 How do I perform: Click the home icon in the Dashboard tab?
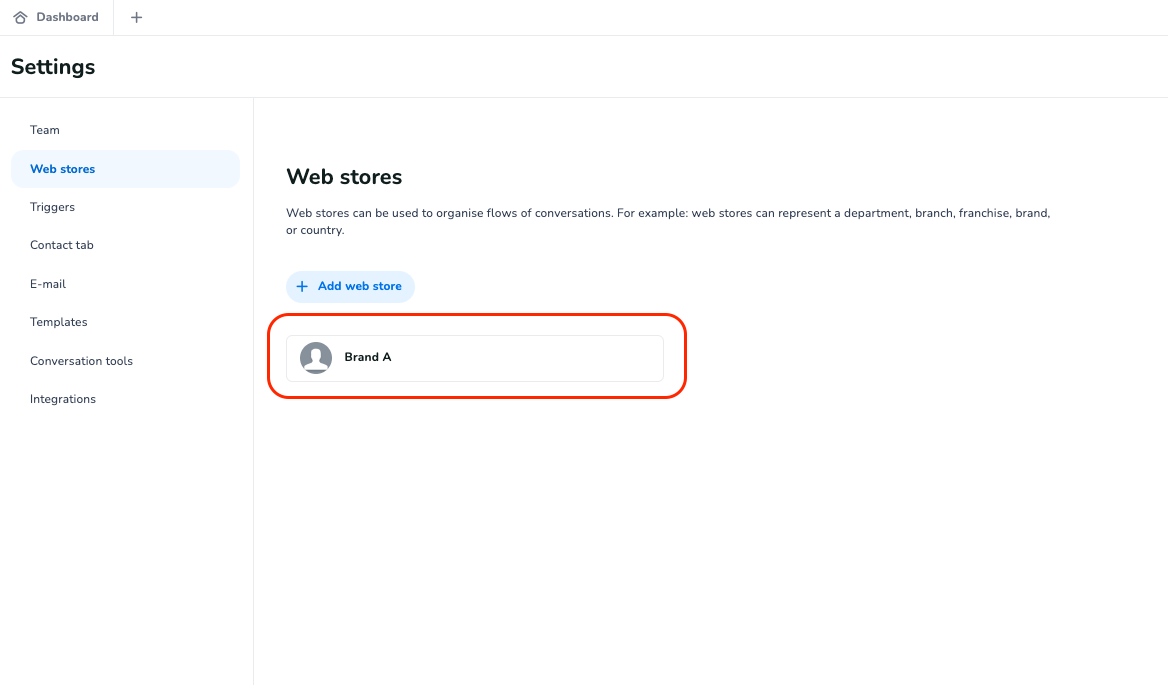(x=20, y=17)
